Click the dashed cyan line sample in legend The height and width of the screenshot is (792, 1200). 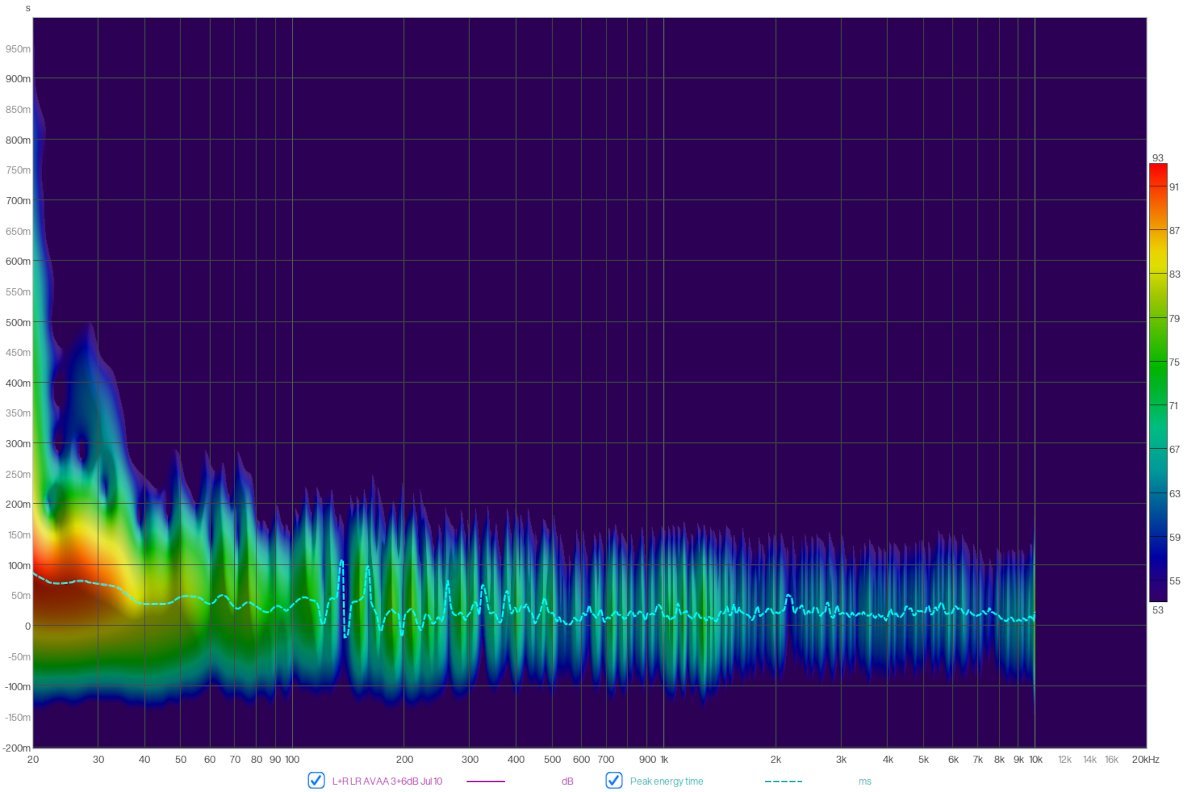783,781
